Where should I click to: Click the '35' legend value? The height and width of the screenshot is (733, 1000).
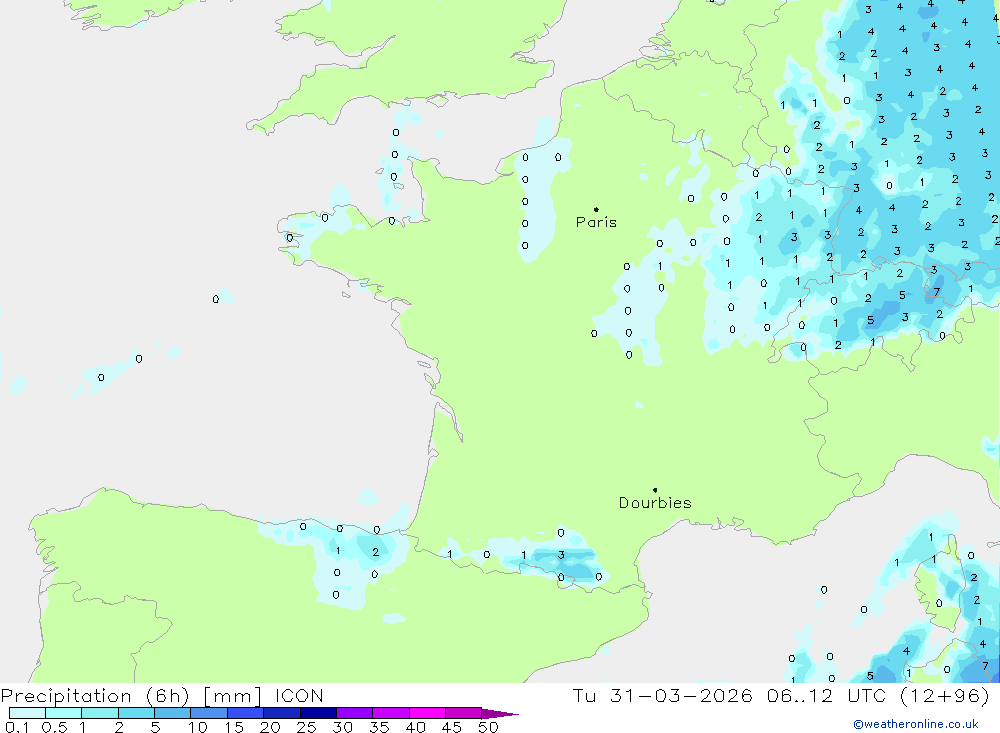379,727
